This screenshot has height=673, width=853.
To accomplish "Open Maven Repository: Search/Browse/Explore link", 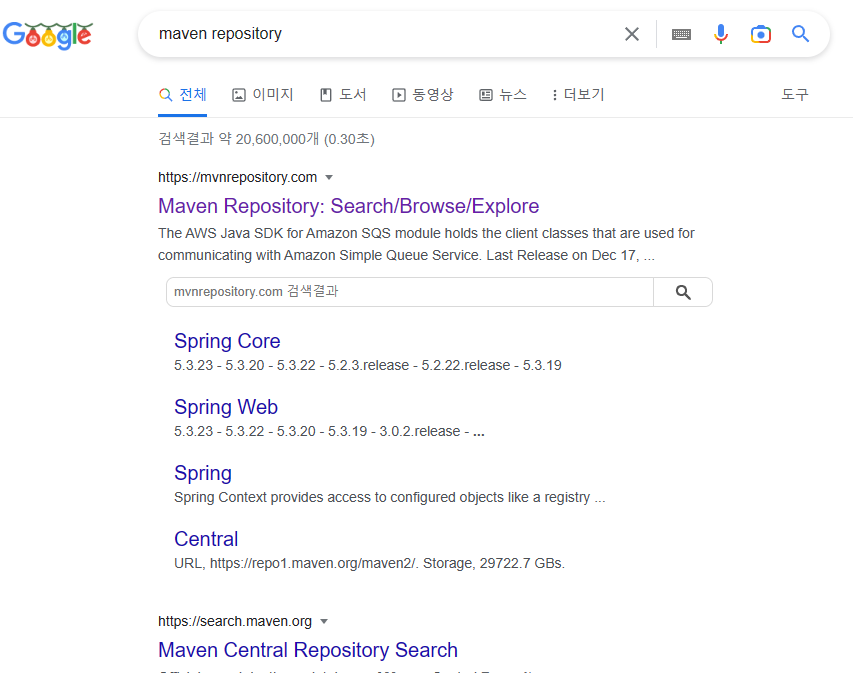I will 348,206.
